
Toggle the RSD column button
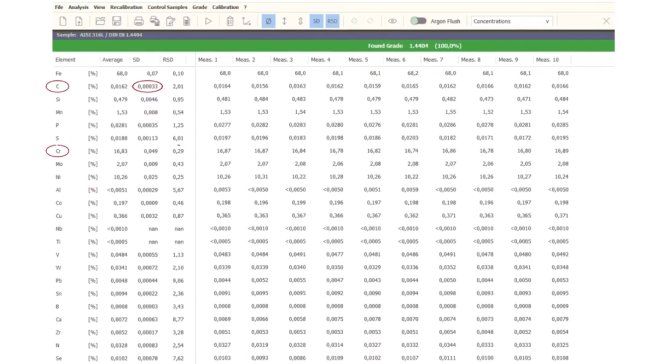332,21
